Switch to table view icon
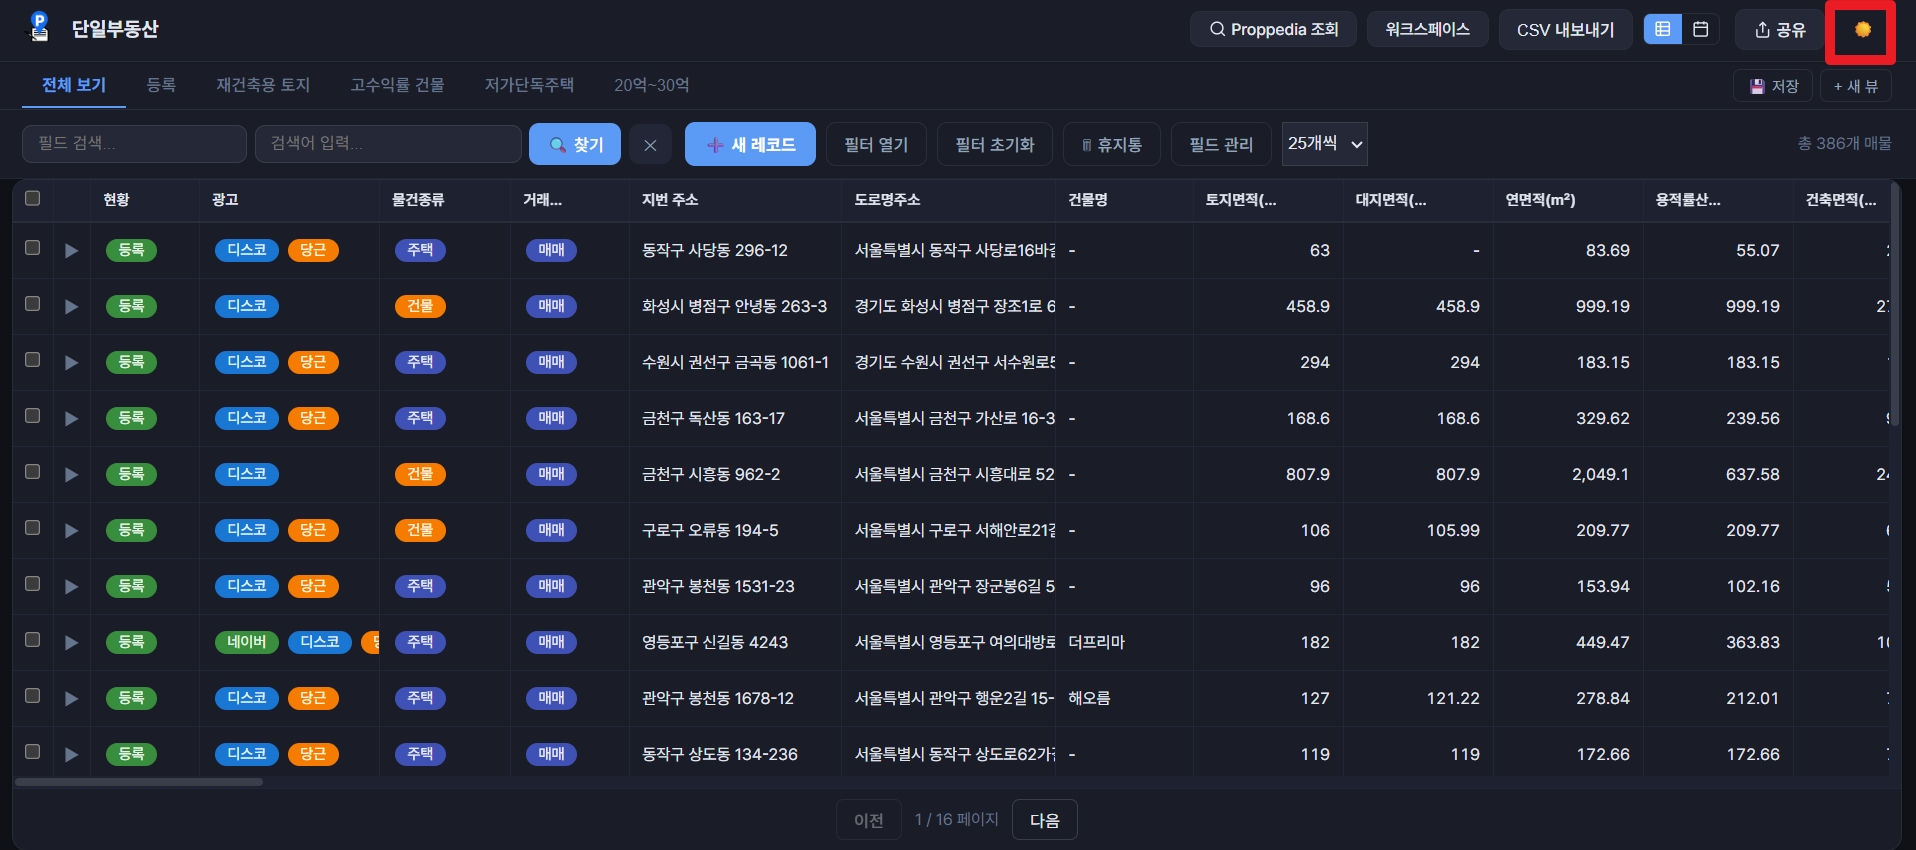The height and width of the screenshot is (850, 1916). click(x=1662, y=29)
